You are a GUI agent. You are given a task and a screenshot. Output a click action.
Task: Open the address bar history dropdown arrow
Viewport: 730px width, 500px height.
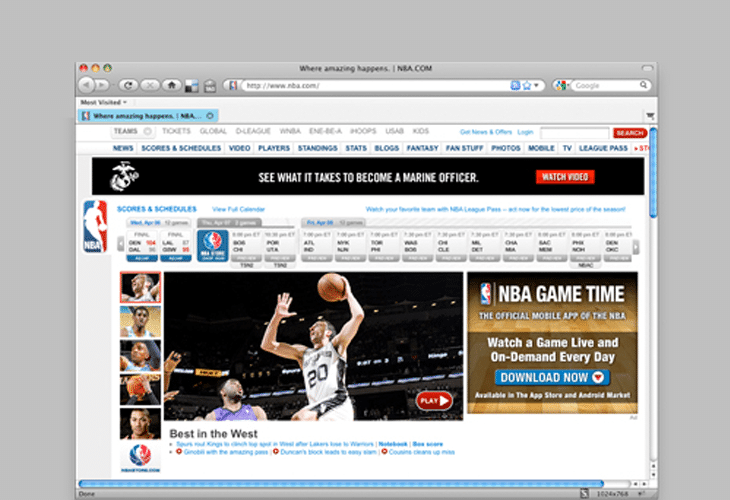pos(536,86)
